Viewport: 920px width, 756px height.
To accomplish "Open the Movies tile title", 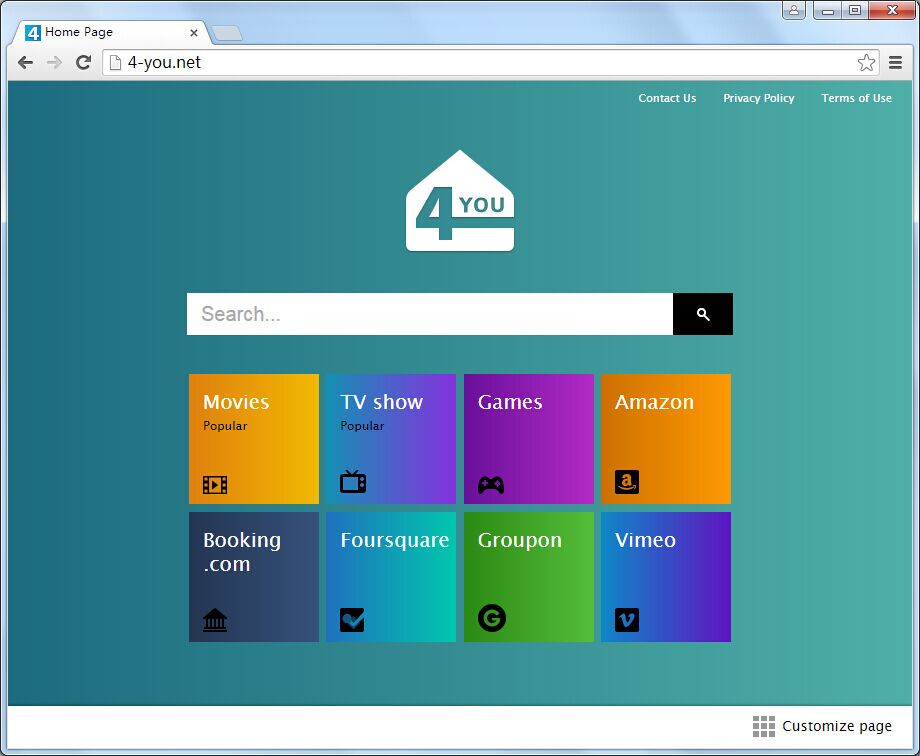I will point(236,402).
